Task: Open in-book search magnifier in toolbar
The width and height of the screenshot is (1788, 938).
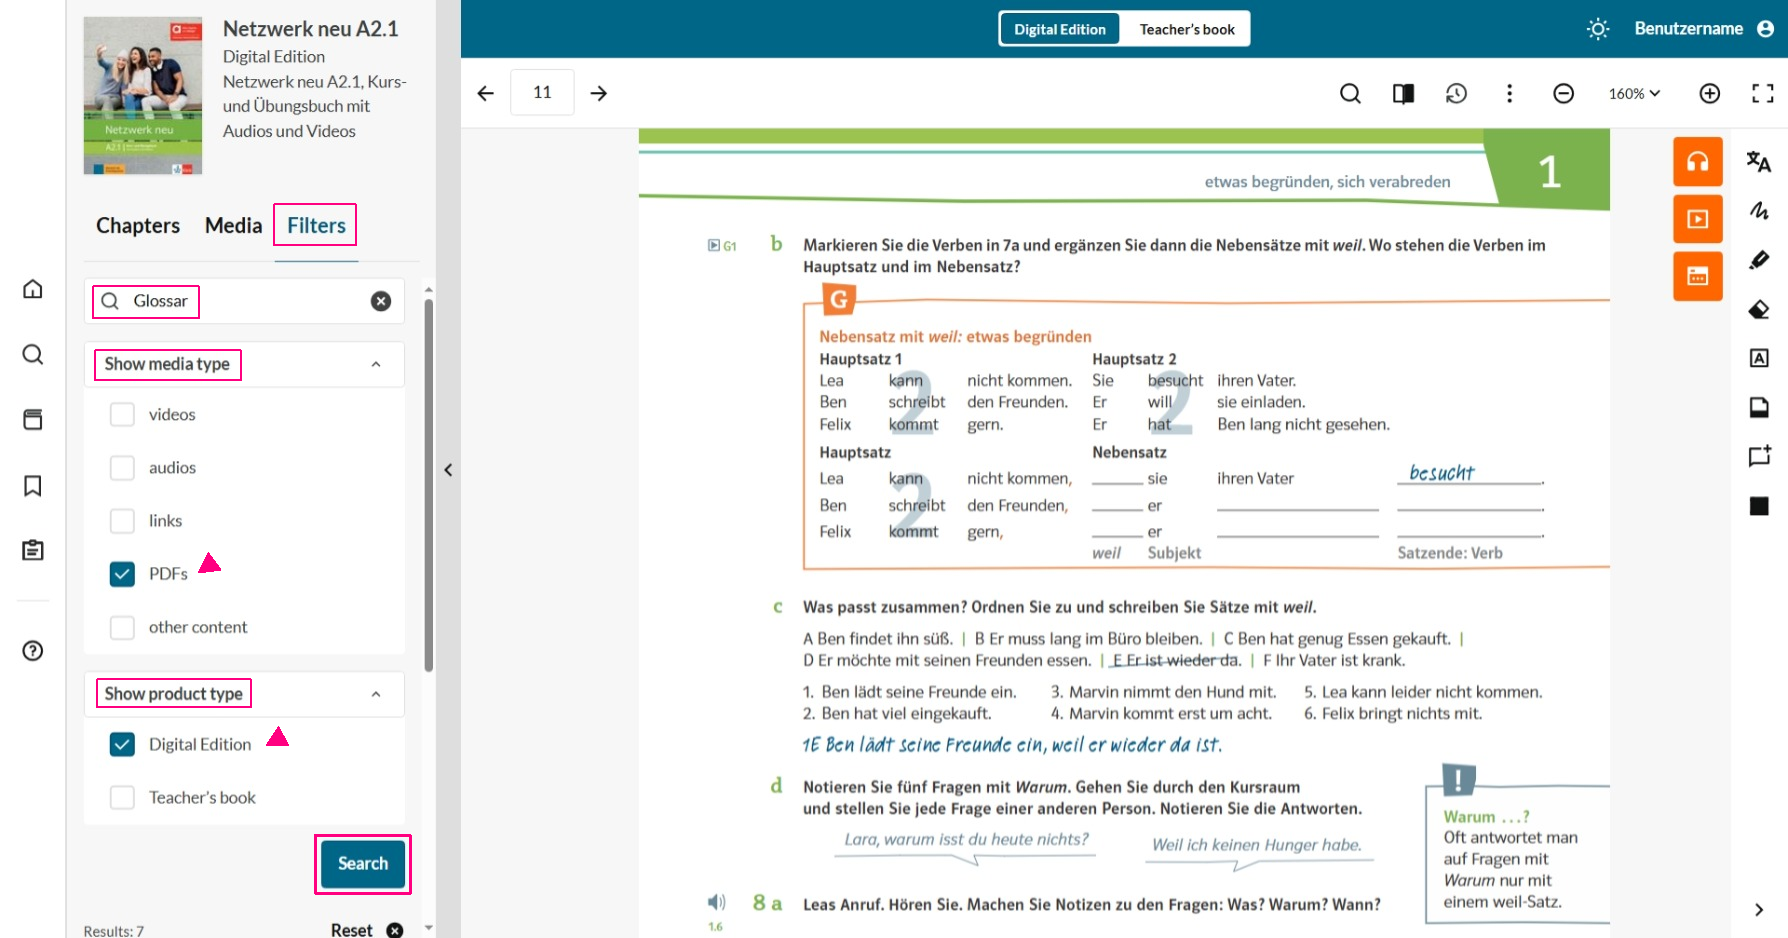Action: (x=1350, y=93)
